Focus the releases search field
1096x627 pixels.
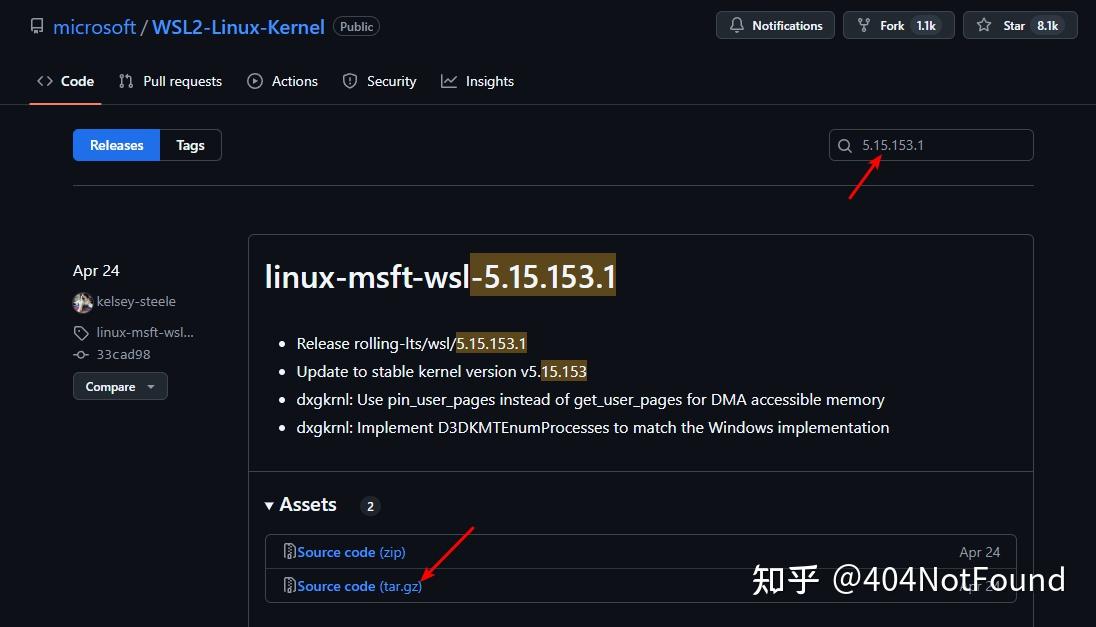[x=931, y=145]
